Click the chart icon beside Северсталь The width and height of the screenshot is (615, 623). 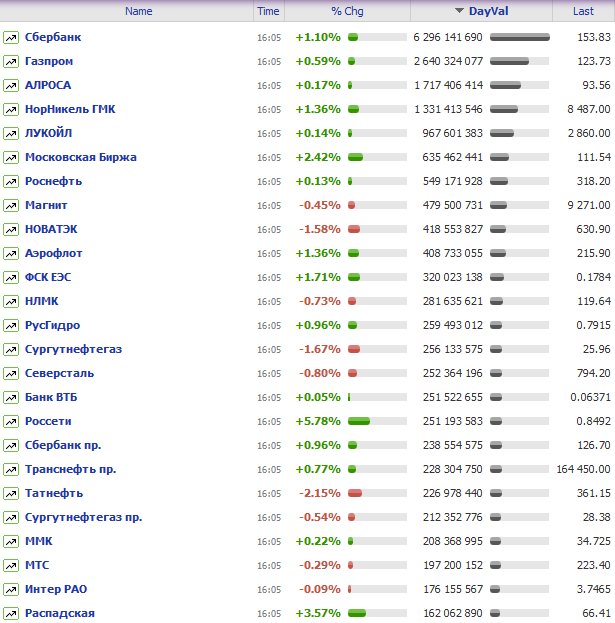(x=11, y=373)
